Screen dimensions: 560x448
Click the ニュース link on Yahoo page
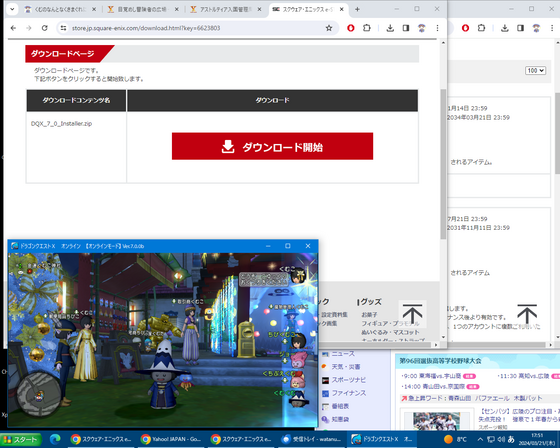tap(343, 354)
